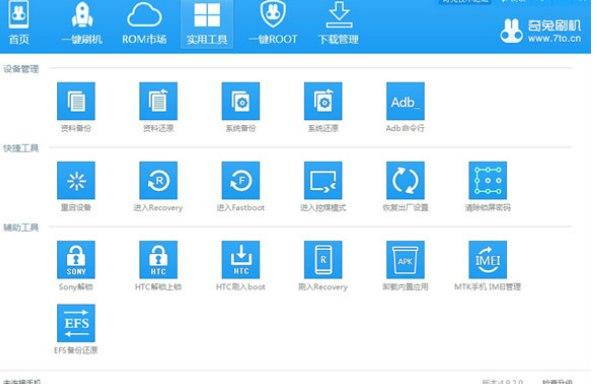Screen dimensions: 597x384
Task: Launch the Adb command line tool
Action: click(405, 101)
